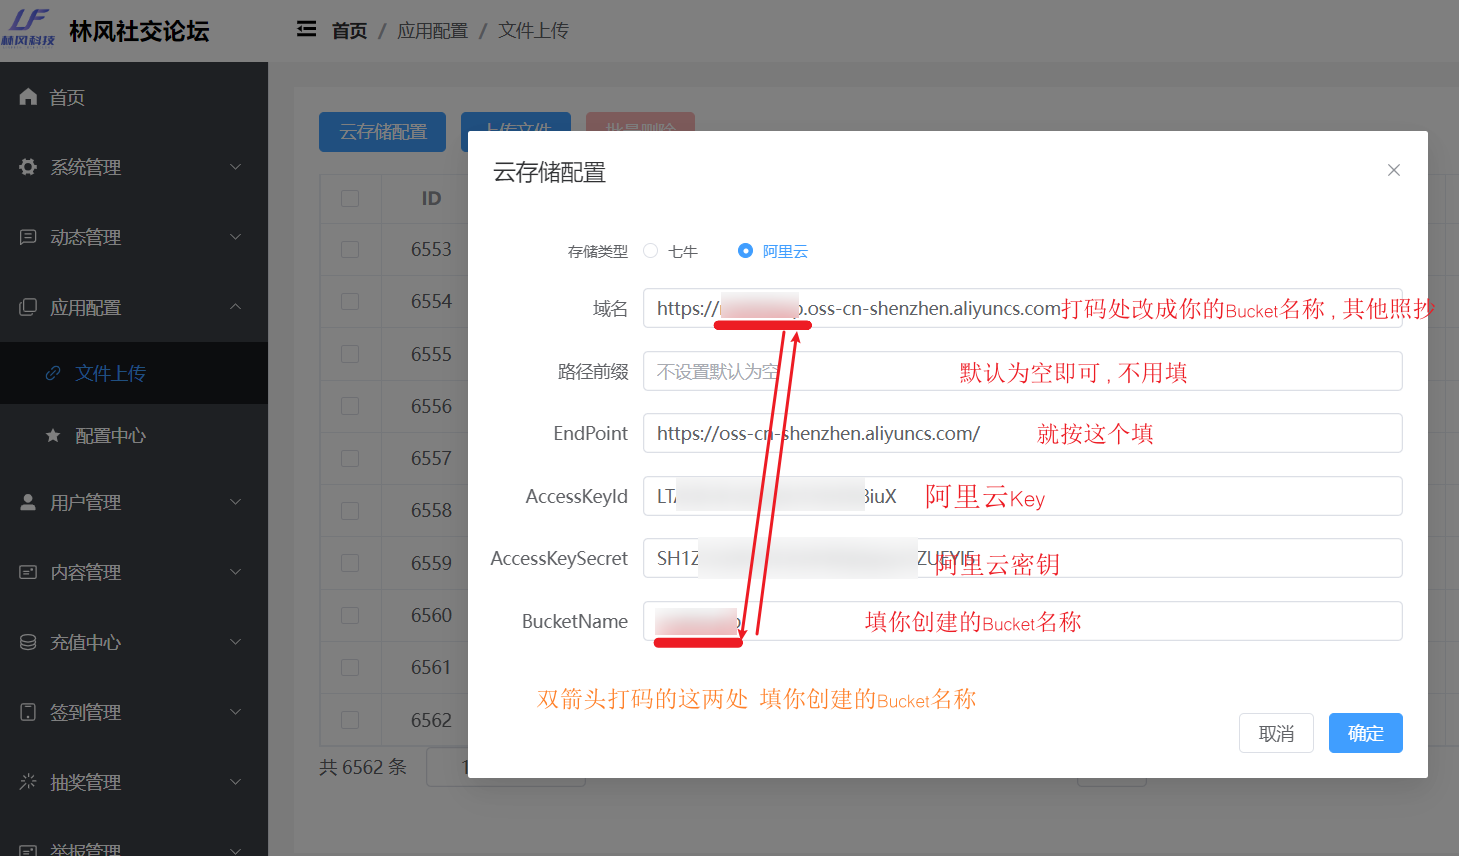Click the 抽奖管理 sparkle icon
The image size is (1459, 856).
click(x=28, y=782)
